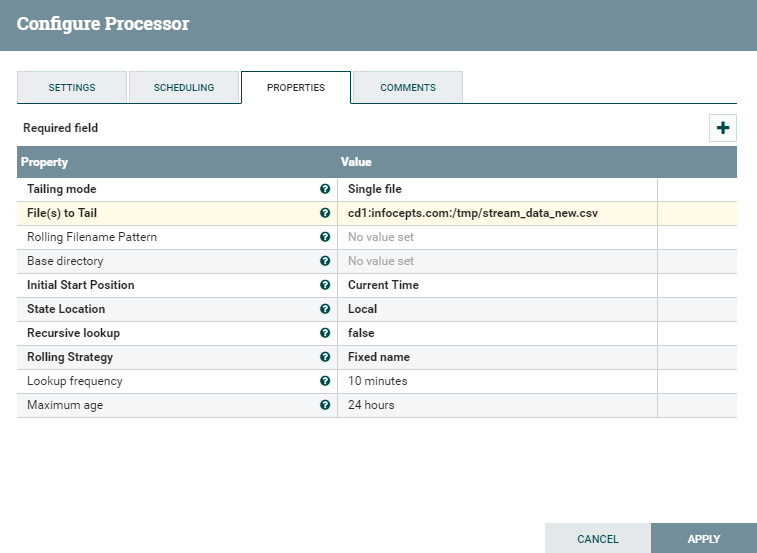Click help icon beside State Location
The image size is (757, 553).
coord(325,309)
